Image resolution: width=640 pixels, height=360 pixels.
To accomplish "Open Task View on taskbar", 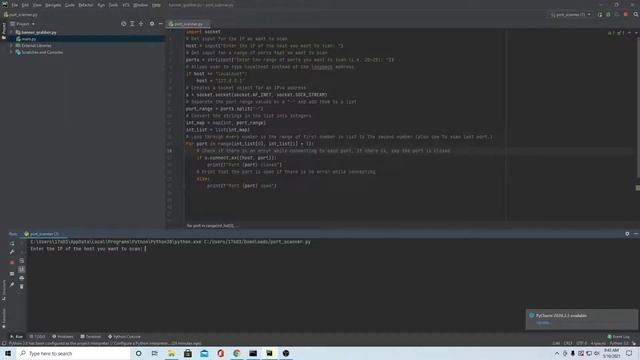I will (x=155, y=353).
